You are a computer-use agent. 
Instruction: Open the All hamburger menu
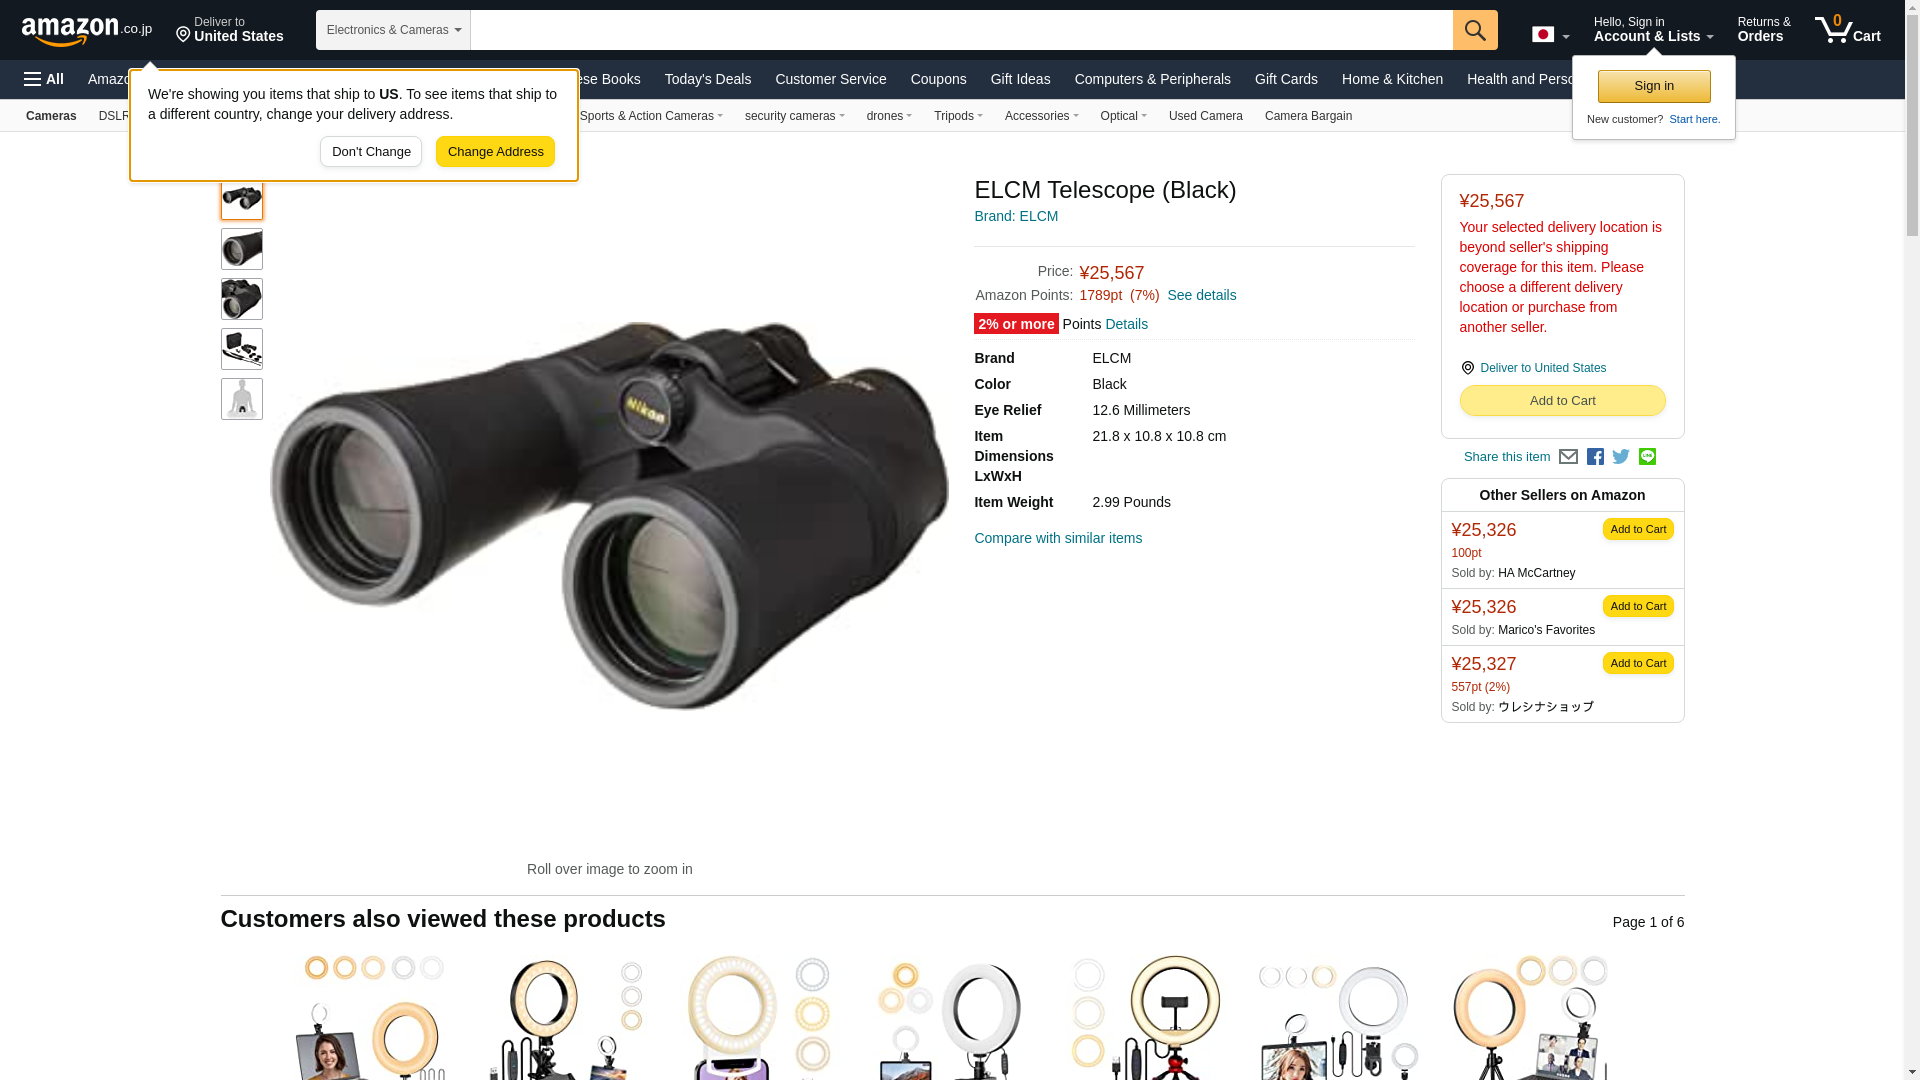[44, 79]
